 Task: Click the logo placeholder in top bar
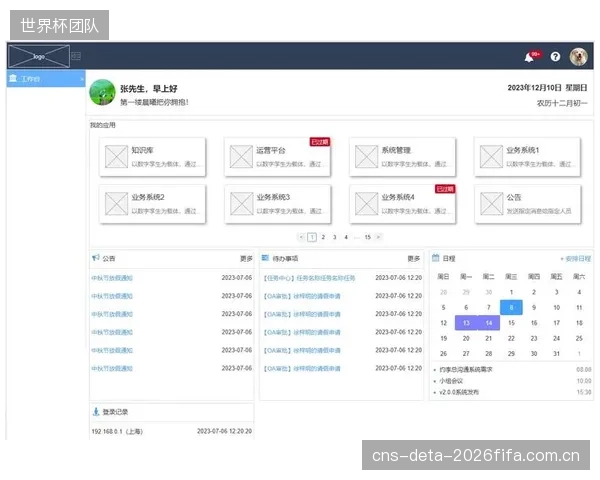[39, 56]
